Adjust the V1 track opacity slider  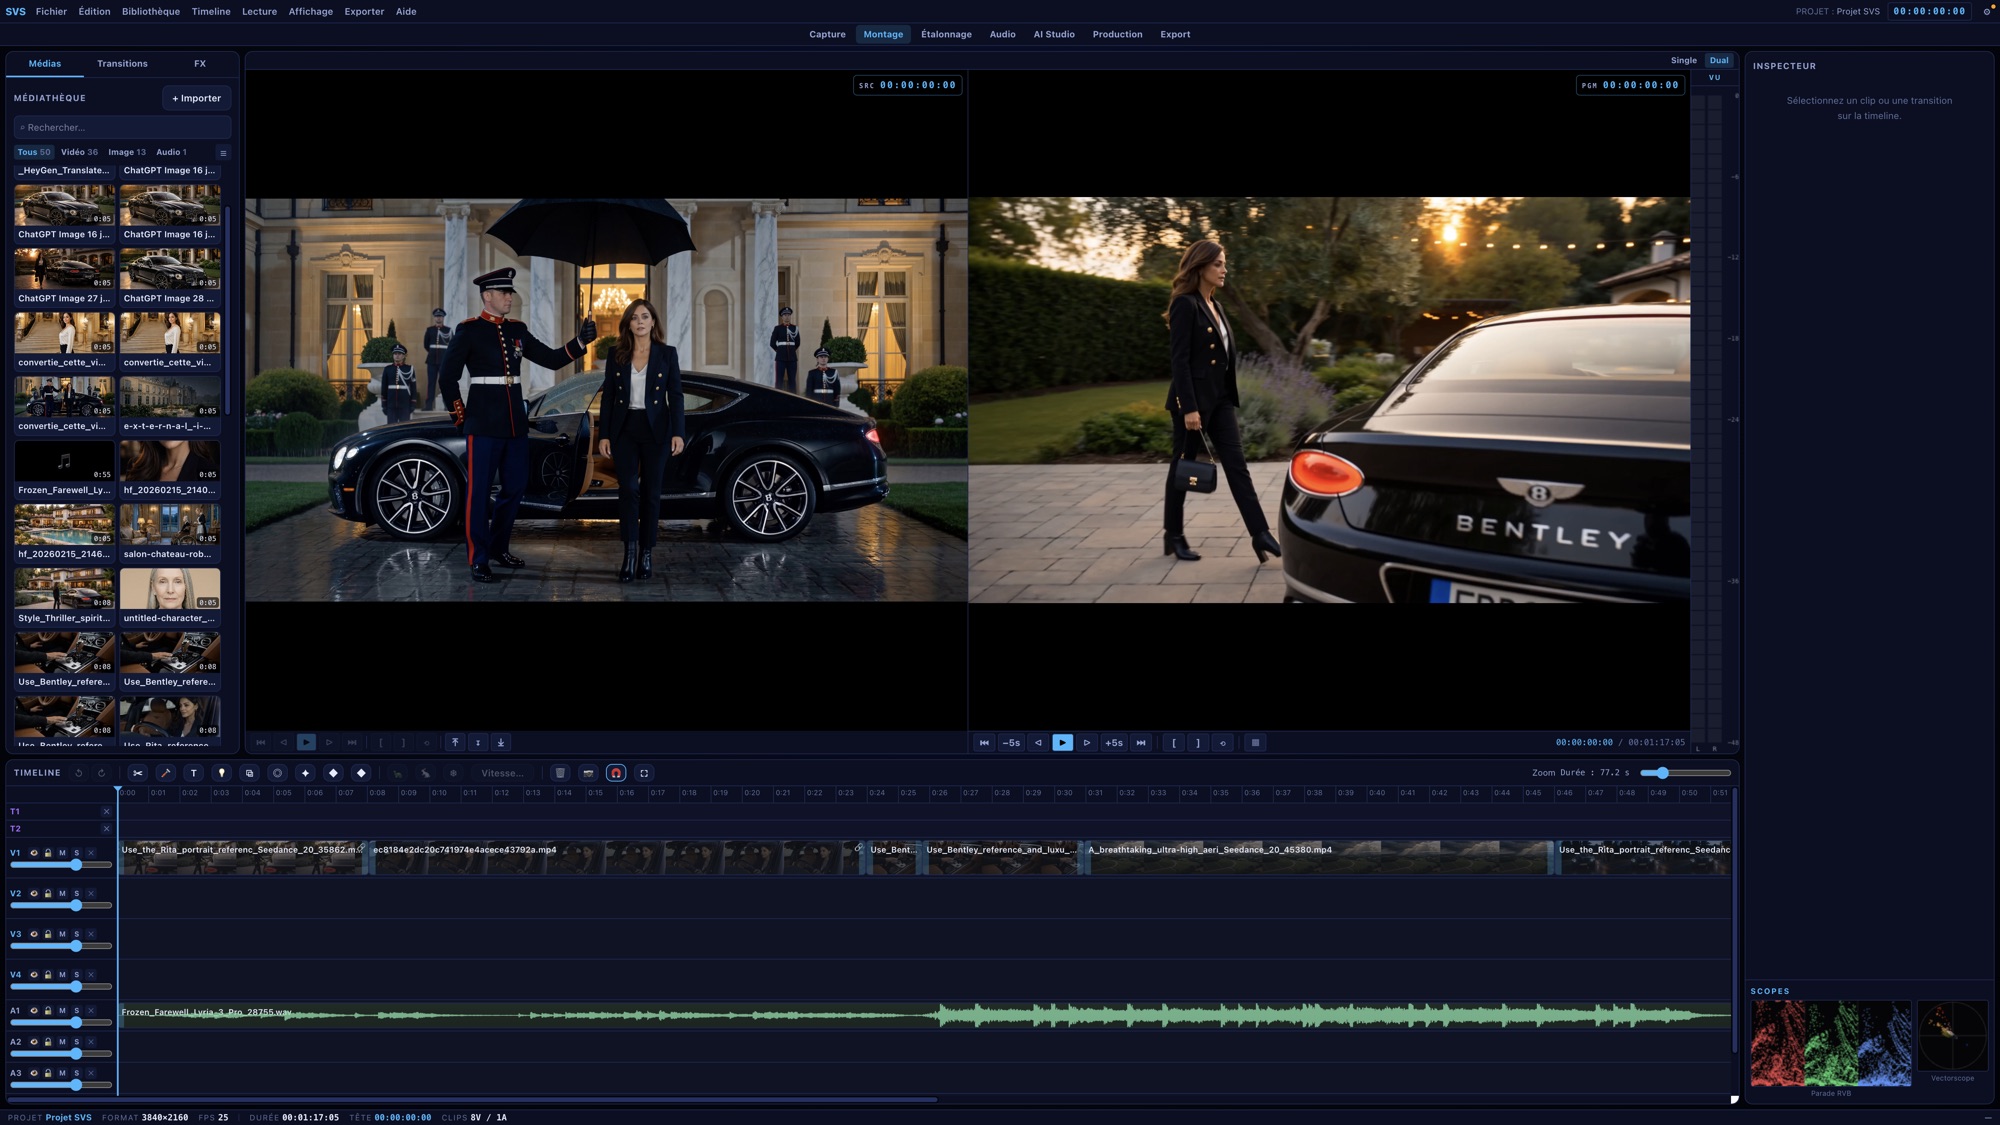(61, 865)
